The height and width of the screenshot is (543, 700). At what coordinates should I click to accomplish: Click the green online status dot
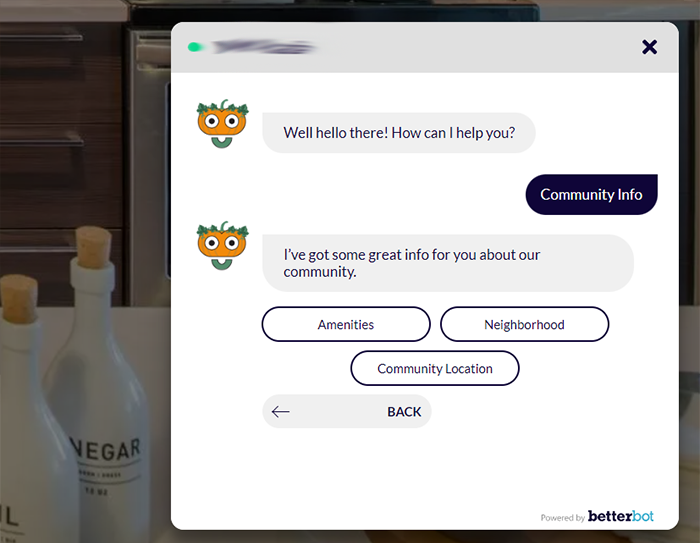(x=194, y=47)
